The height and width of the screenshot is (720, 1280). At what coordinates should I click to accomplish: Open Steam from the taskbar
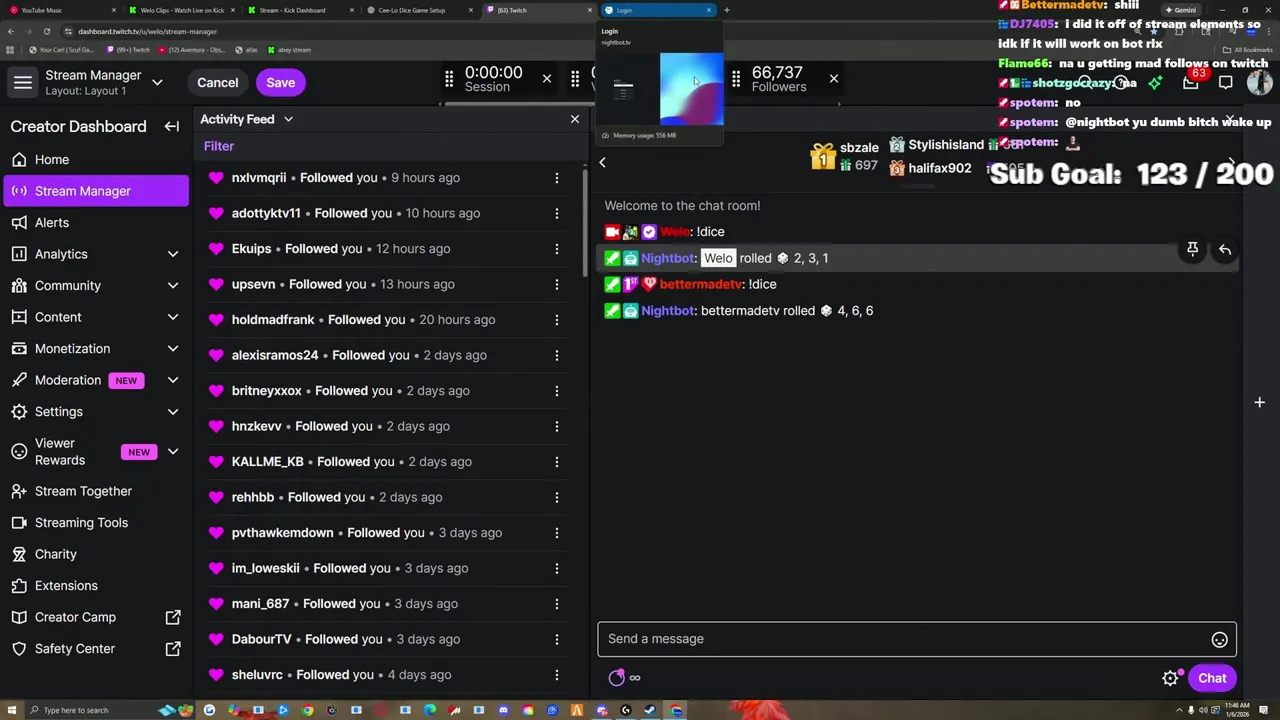point(651,711)
